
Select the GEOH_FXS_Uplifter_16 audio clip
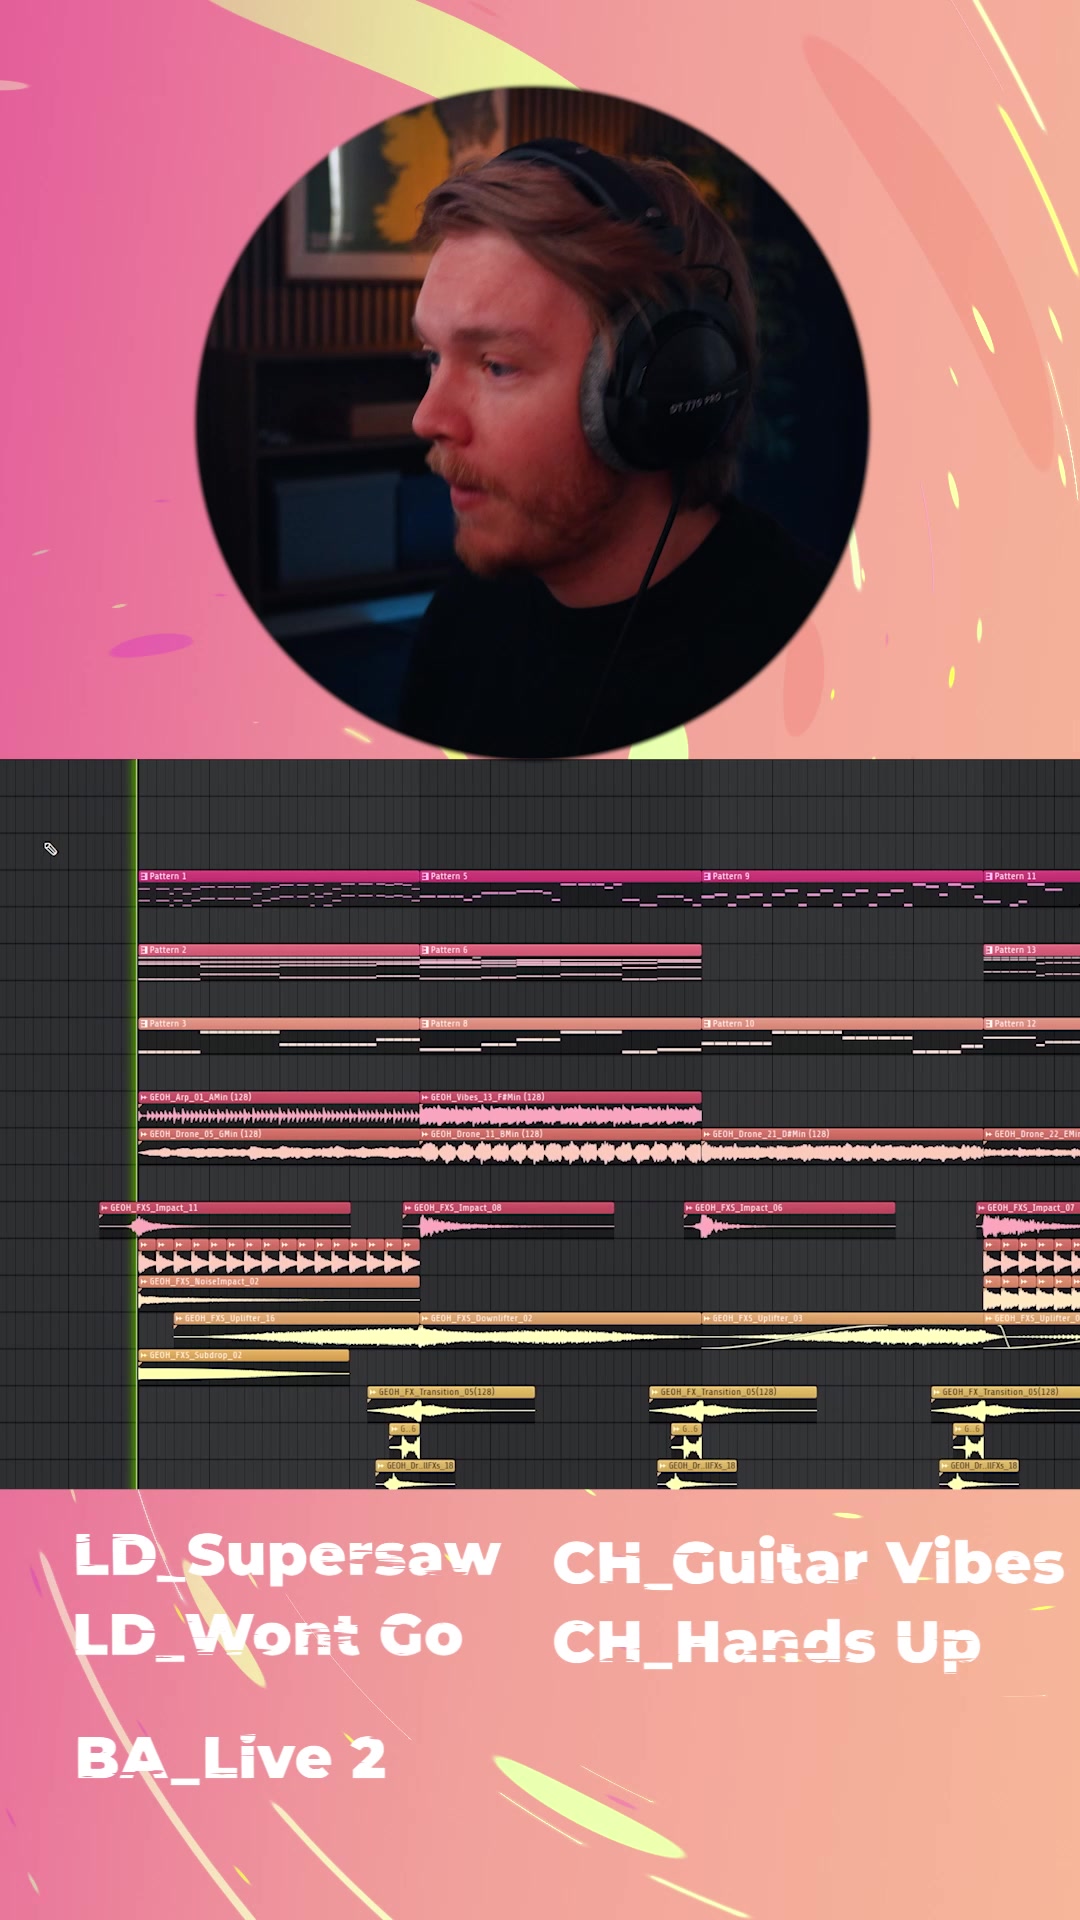[x=297, y=1330]
